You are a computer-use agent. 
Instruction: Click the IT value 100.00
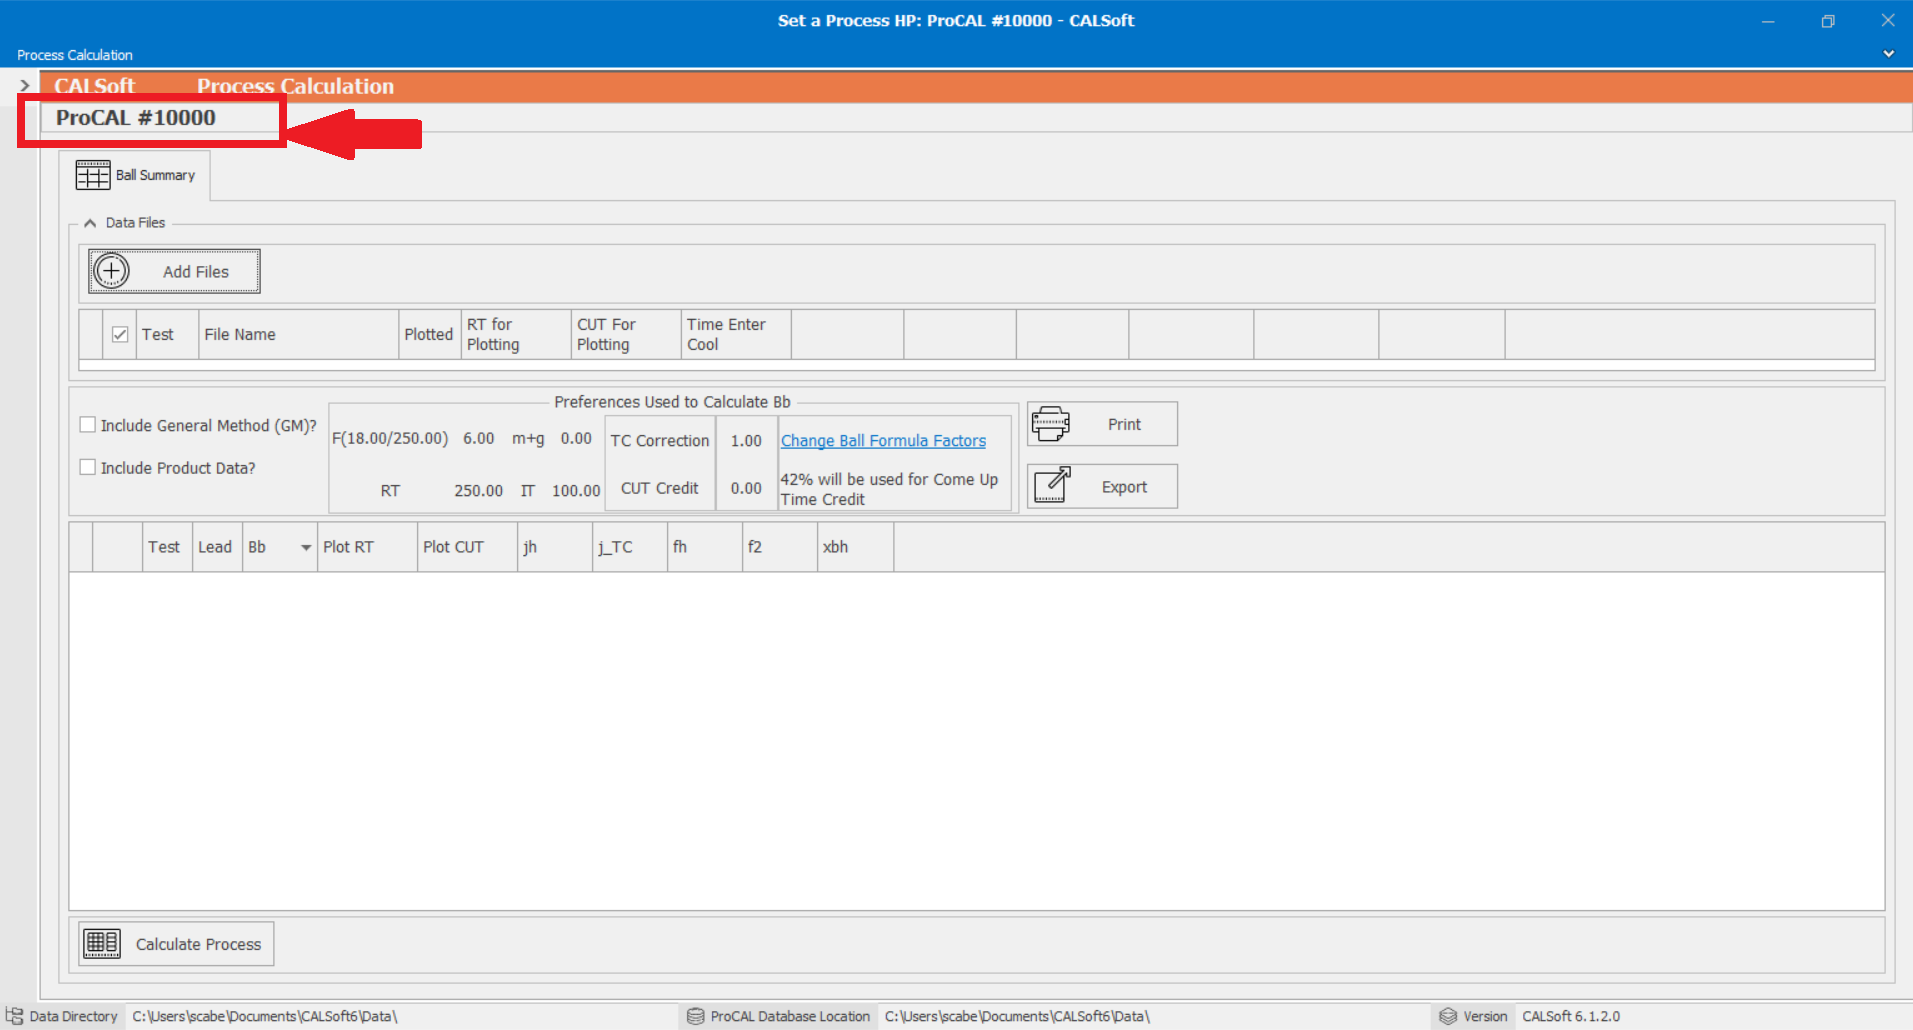[576, 491]
